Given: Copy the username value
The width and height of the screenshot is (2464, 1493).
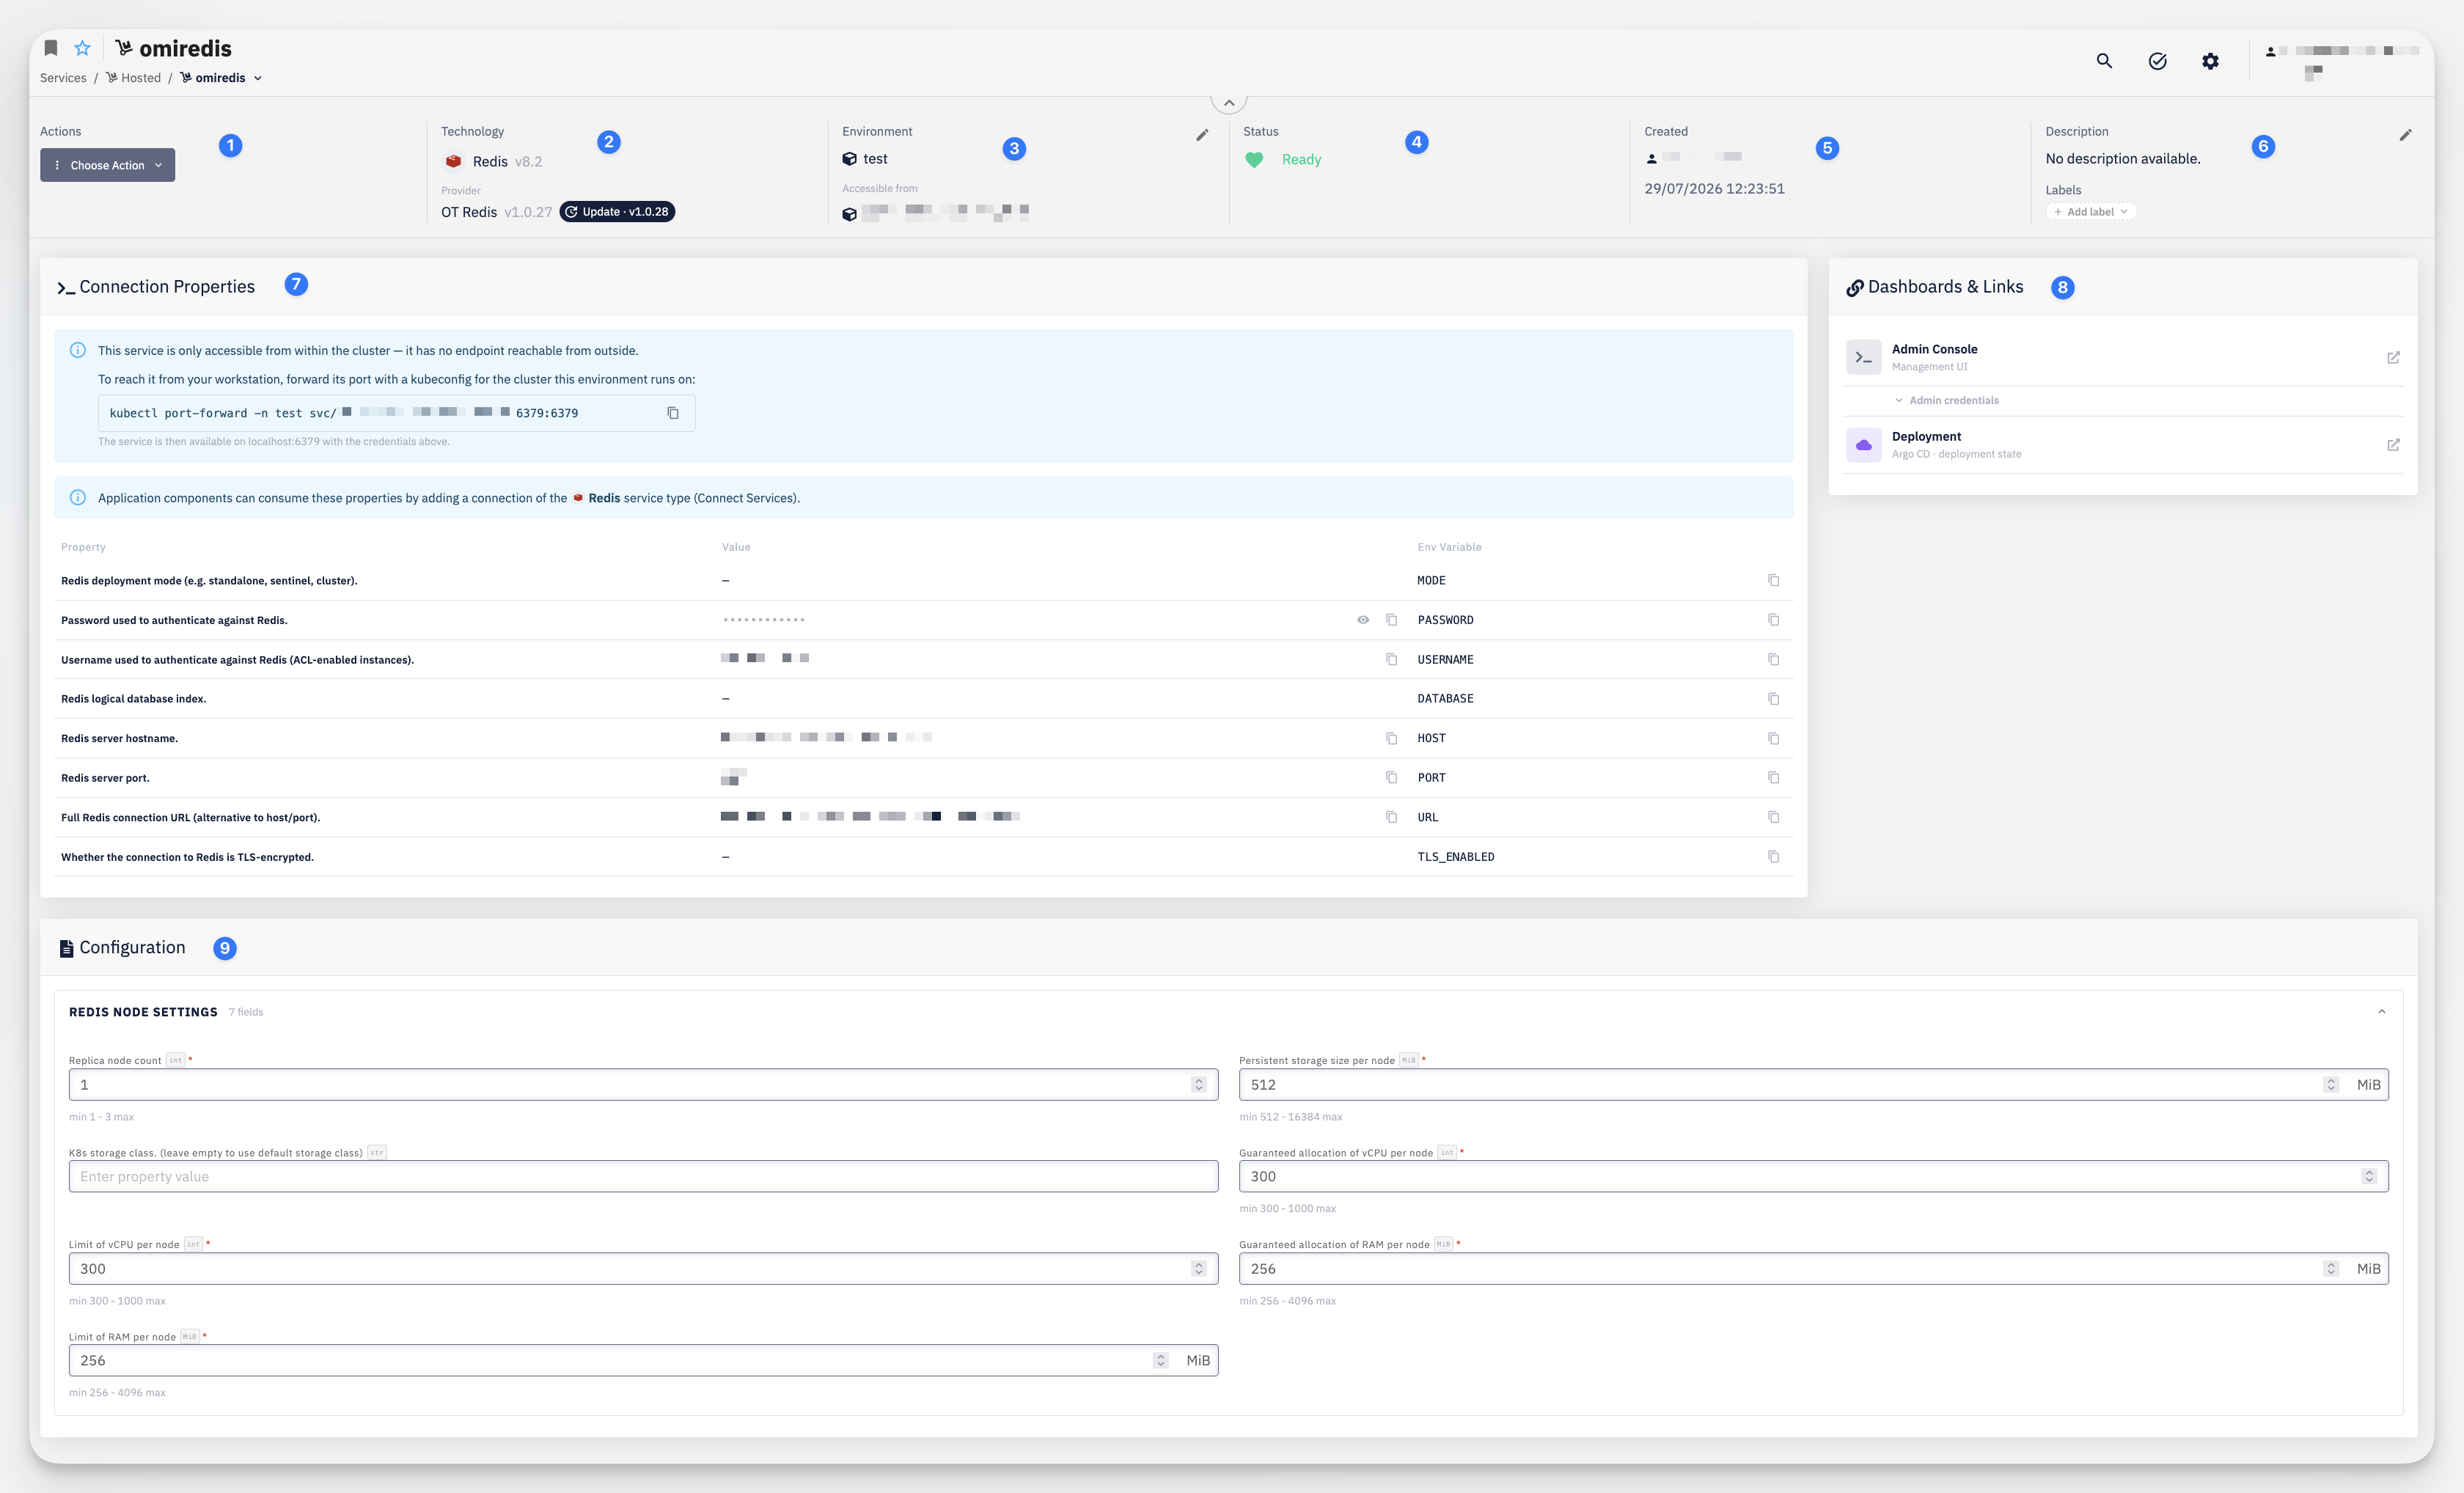Looking at the screenshot, I should (1391, 659).
